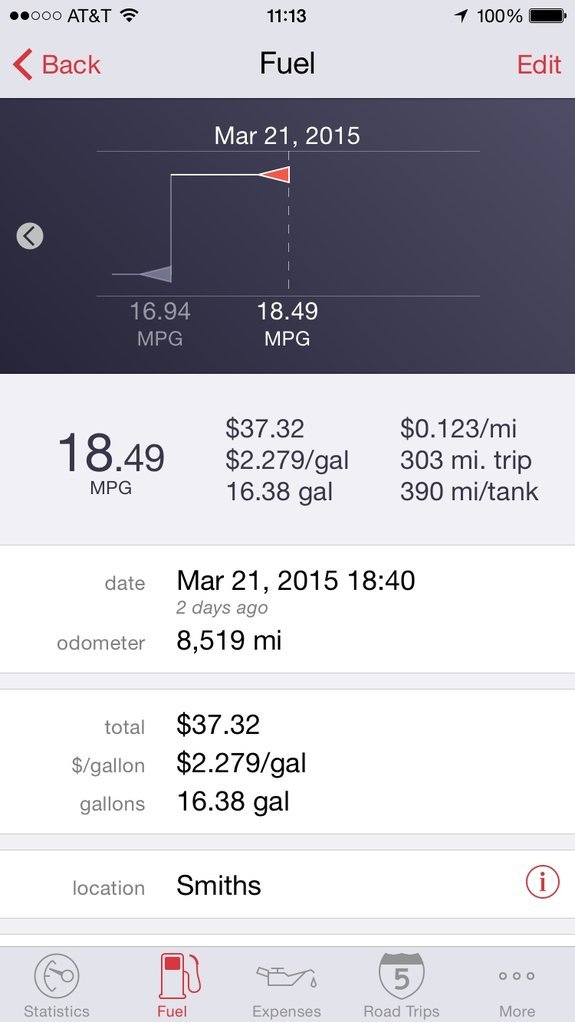Select the red flag on the MPG chart

(x=274, y=175)
